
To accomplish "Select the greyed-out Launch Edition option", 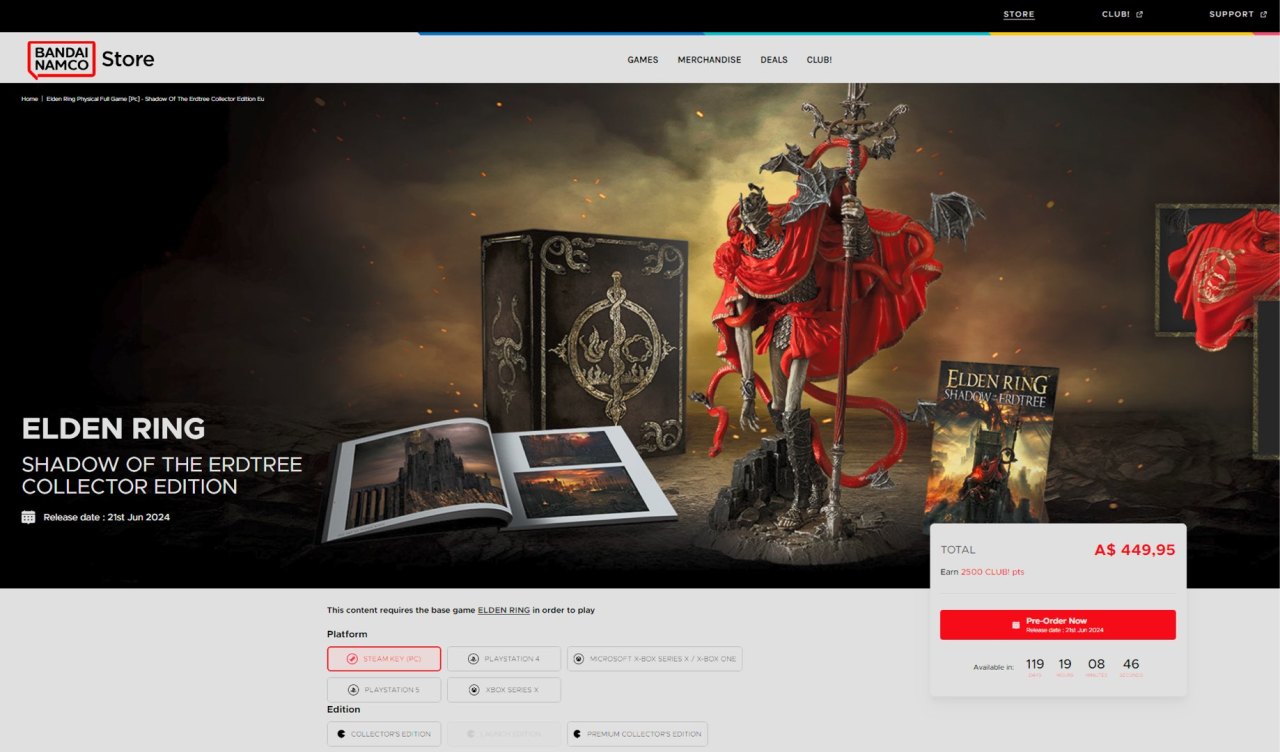I will pyautogui.click(x=504, y=734).
